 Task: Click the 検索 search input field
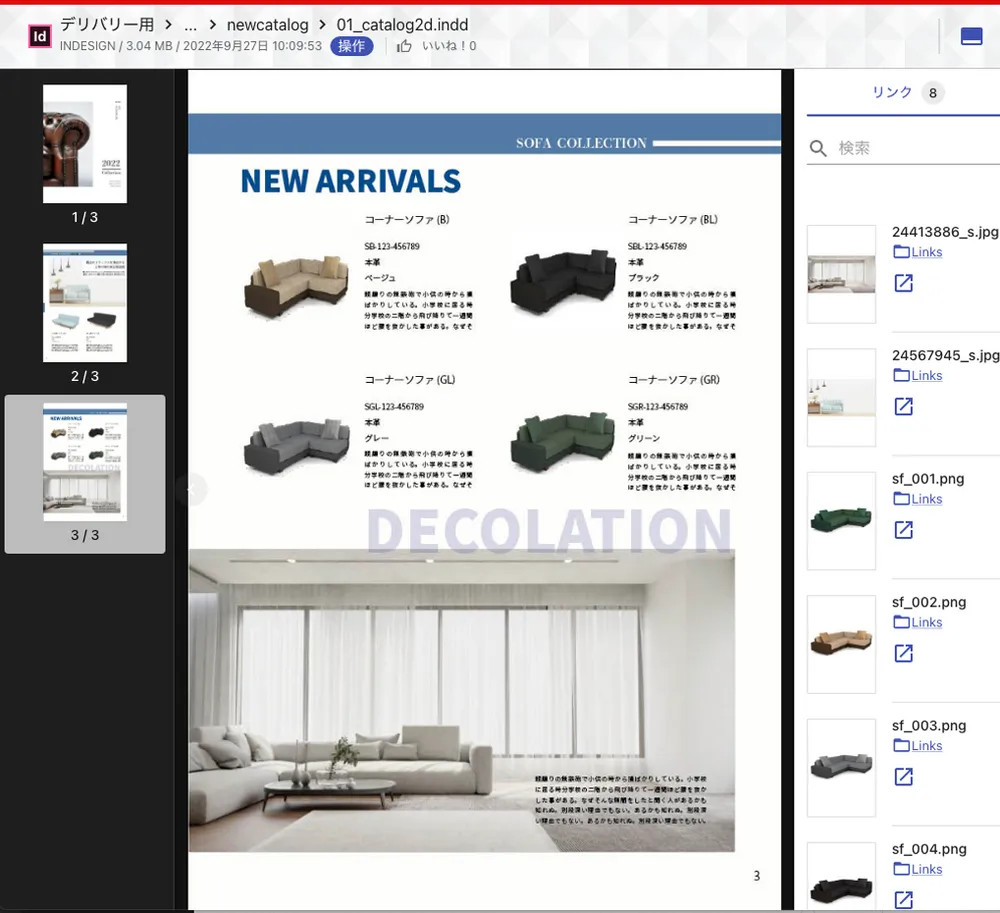pos(915,149)
